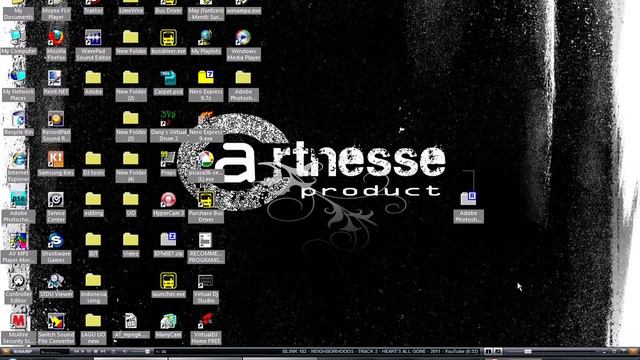Open the UO folder
The width and height of the screenshot is (640, 360).
(x=131, y=200)
